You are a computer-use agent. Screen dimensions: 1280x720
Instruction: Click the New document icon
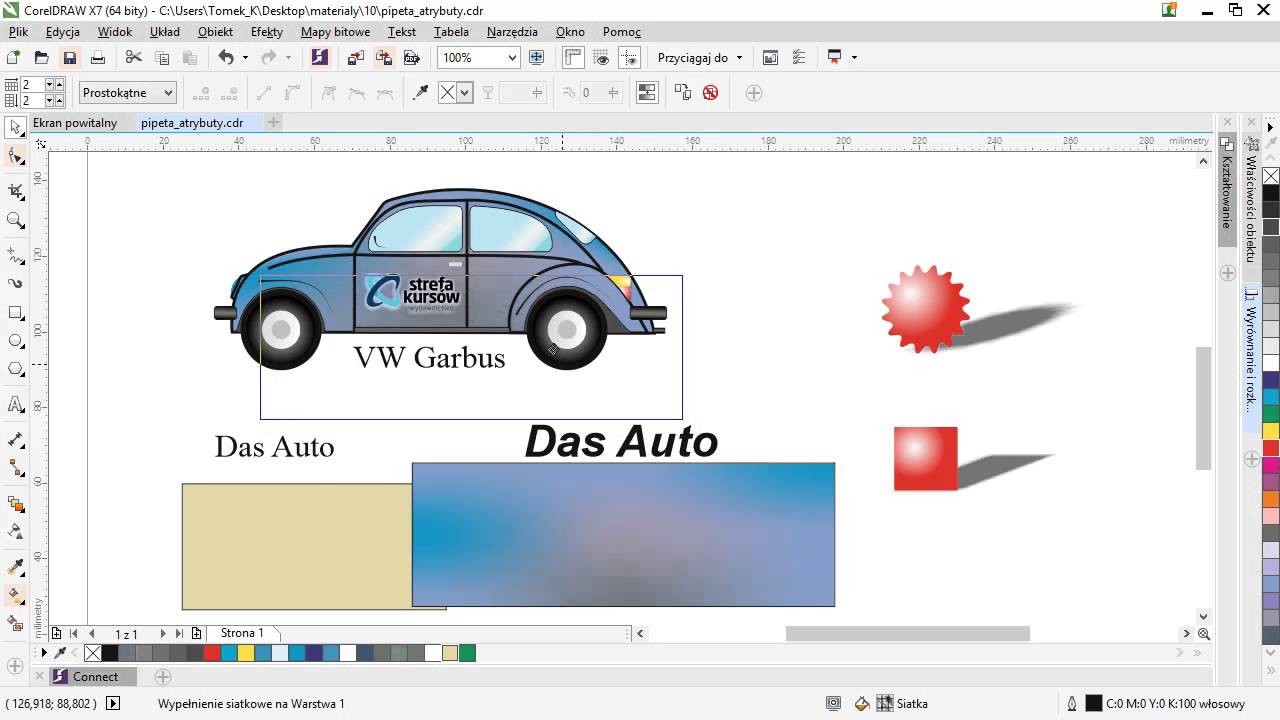point(14,58)
